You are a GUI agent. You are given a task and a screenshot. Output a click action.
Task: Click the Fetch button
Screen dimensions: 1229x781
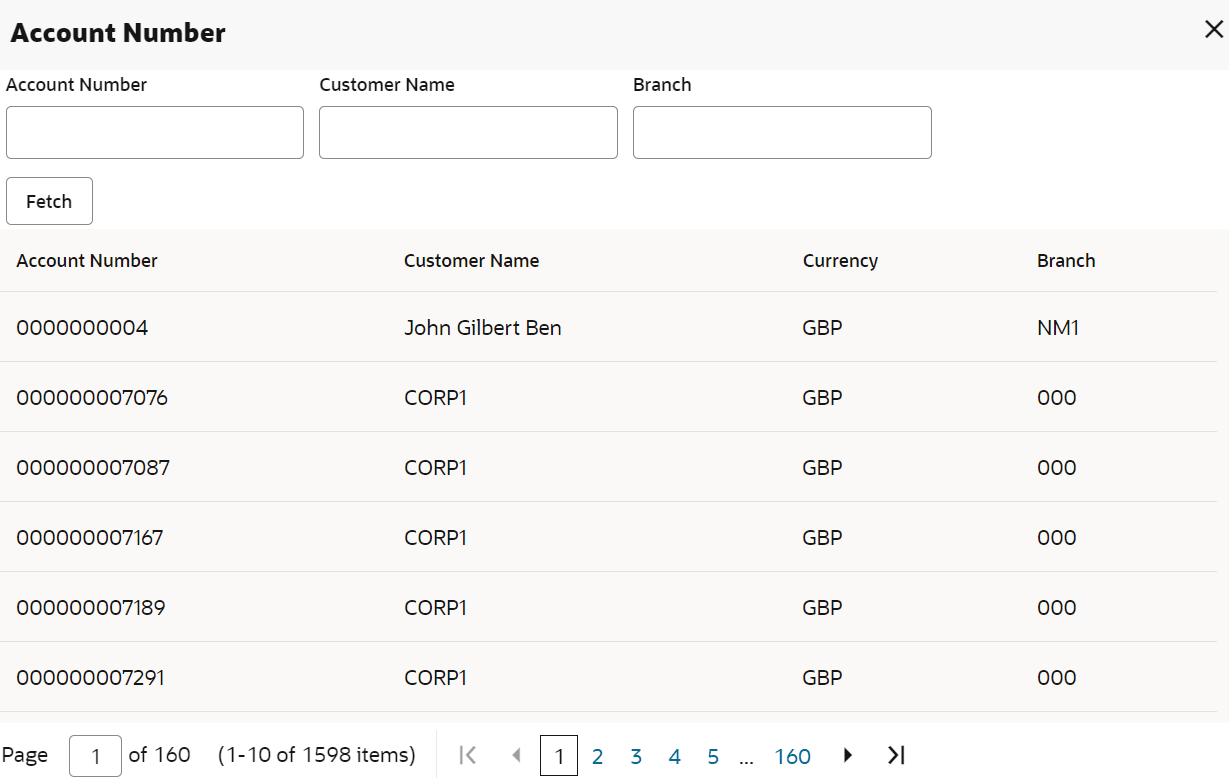(49, 201)
